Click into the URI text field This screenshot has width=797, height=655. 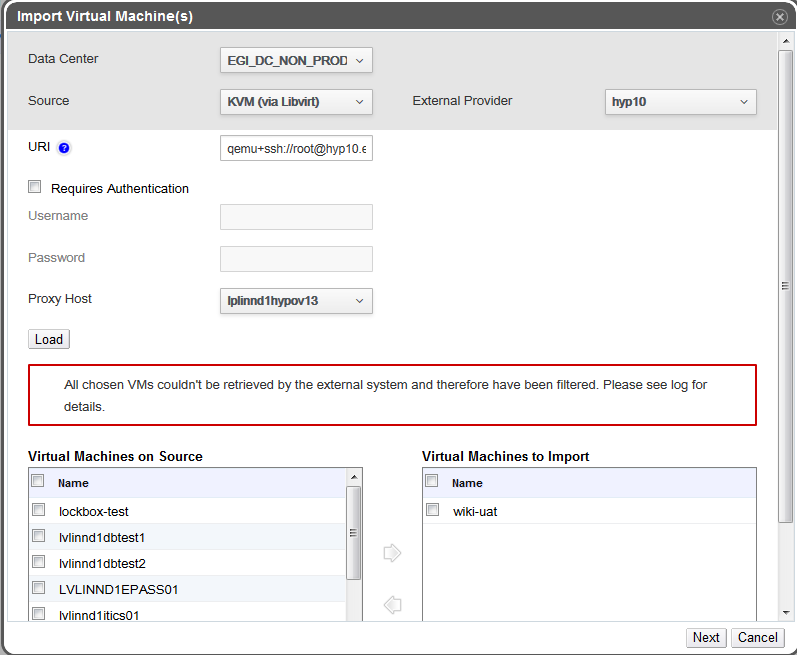pos(296,149)
